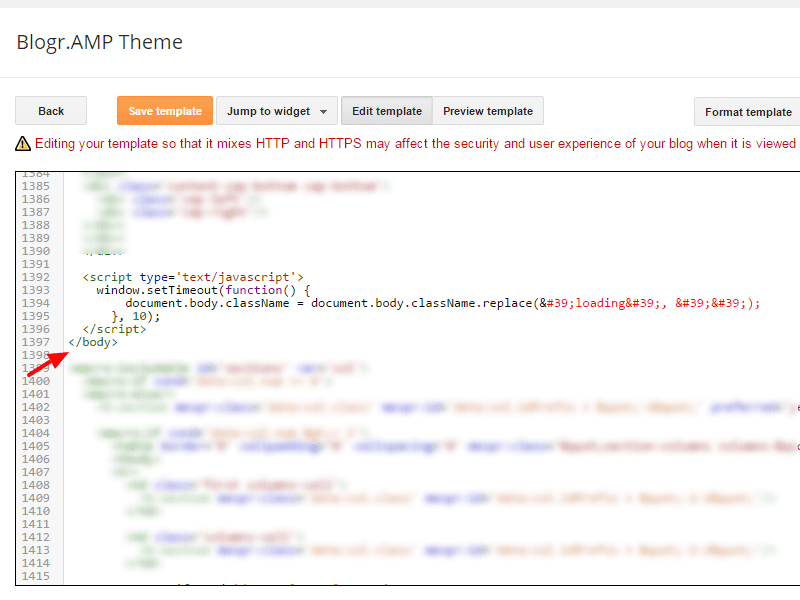This screenshot has height=600, width=800.
Task: Click the Format template button
Action: [748, 112]
